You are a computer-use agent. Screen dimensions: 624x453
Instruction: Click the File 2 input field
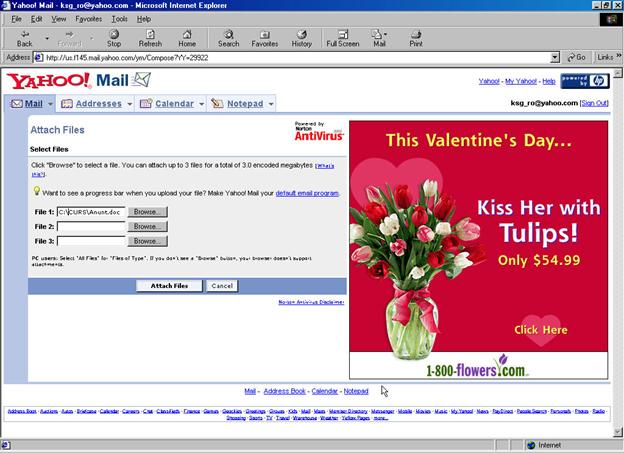91,227
